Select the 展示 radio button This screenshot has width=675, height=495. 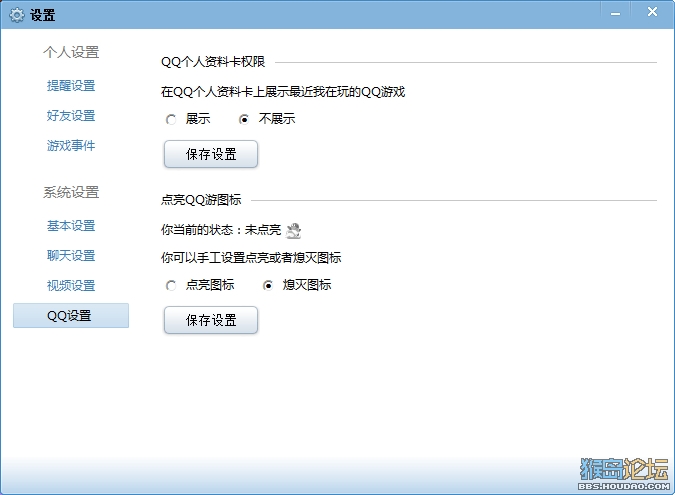pyautogui.click(x=171, y=119)
